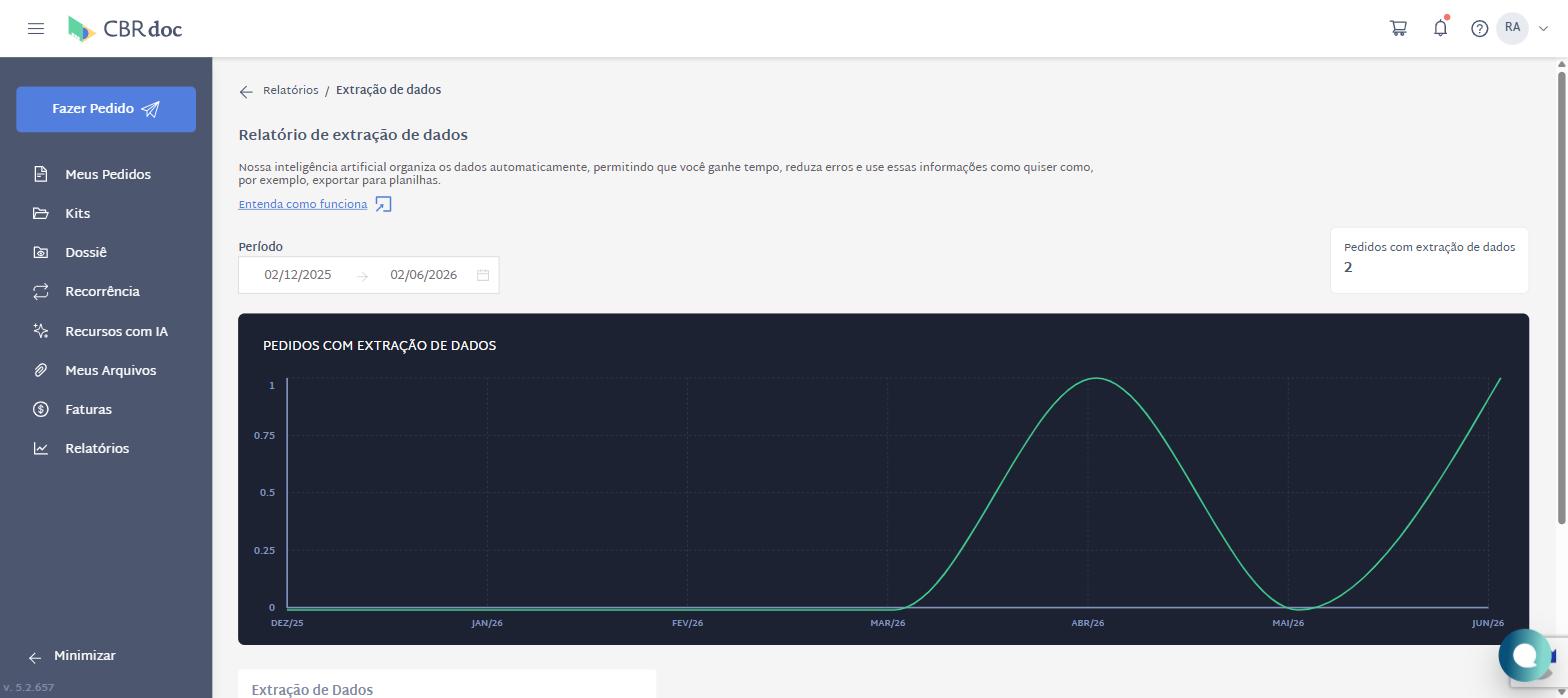
Task: Open the hamburger menu icon
Action: coord(36,28)
